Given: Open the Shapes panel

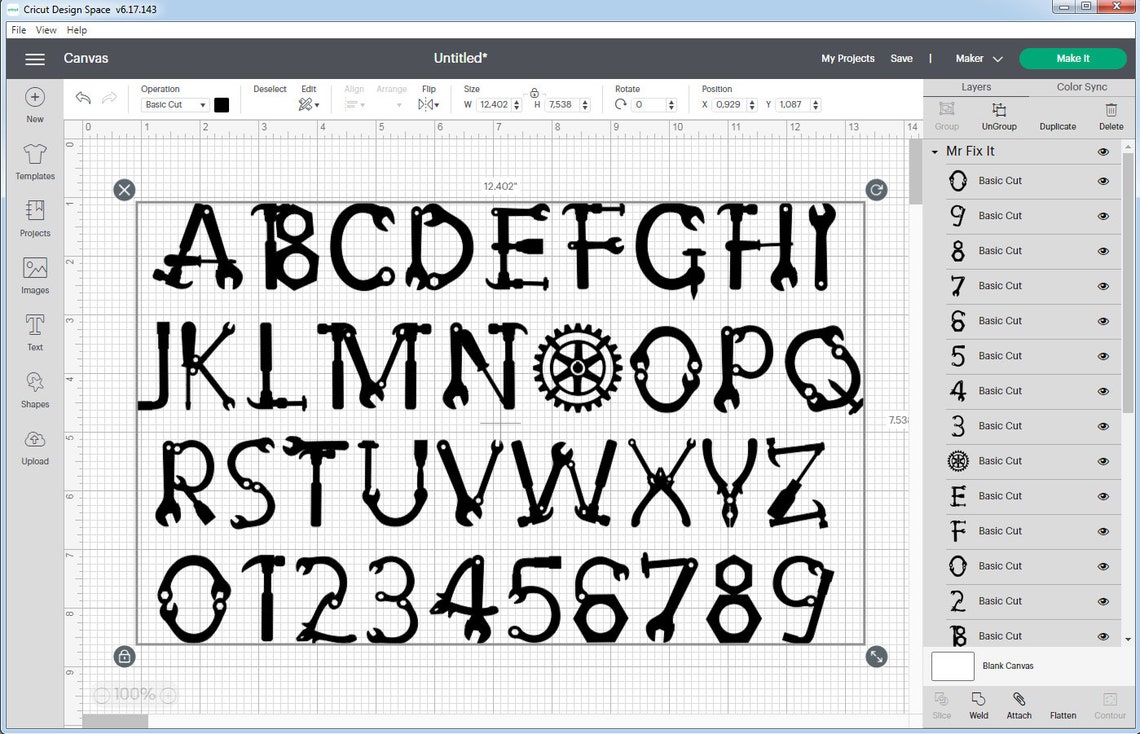Looking at the screenshot, I should click(34, 388).
